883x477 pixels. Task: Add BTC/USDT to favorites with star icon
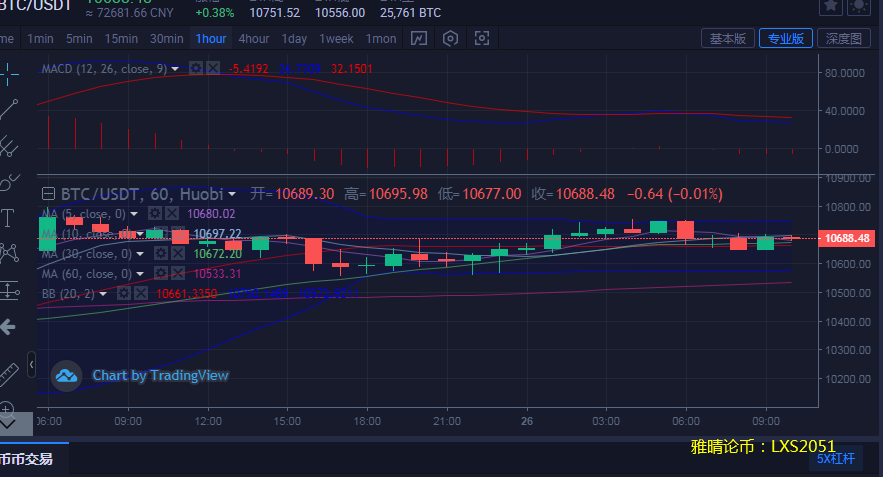pyautogui.click(x=831, y=6)
